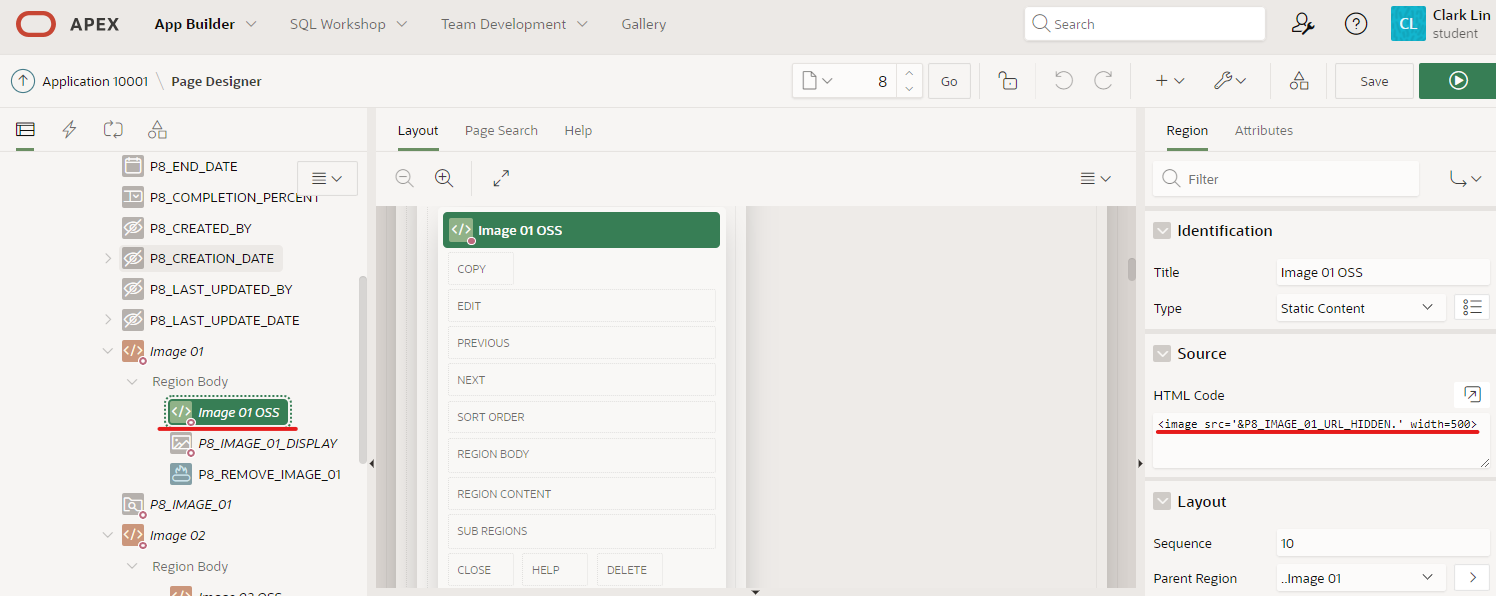Collapse the Image 01 tree node
Viewport: 1496px width, 596px height.
[108, 351]
